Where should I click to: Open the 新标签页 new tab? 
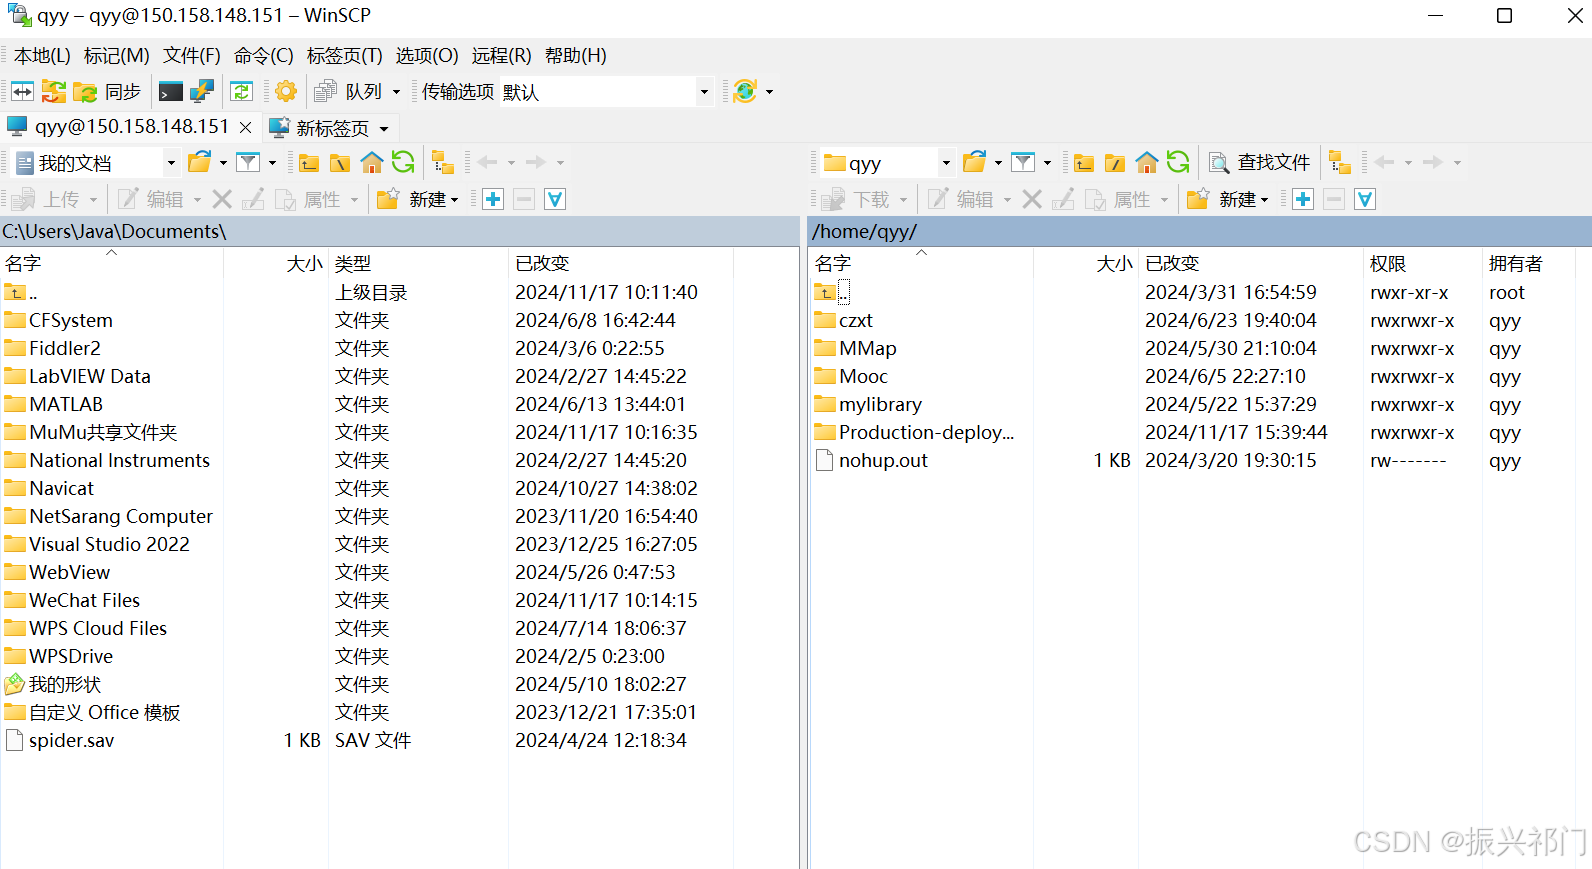click(x=320, y=128)
